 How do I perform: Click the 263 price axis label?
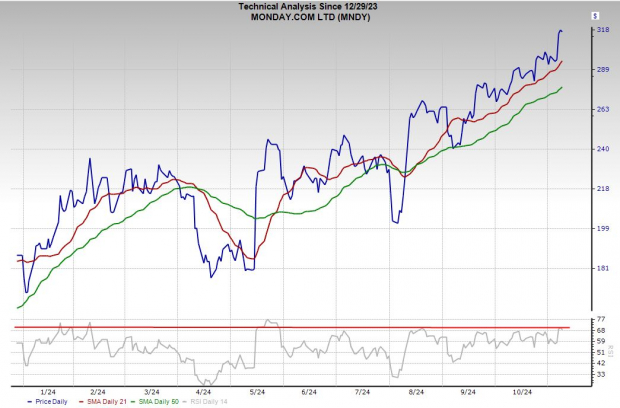pyautogui.click(x=603, y=110)
